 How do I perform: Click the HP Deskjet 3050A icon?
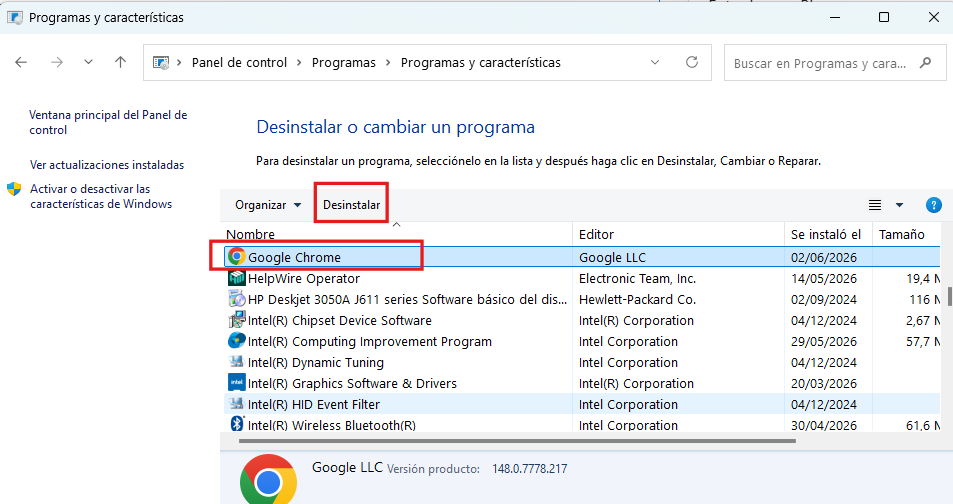[x=236, y=299]
